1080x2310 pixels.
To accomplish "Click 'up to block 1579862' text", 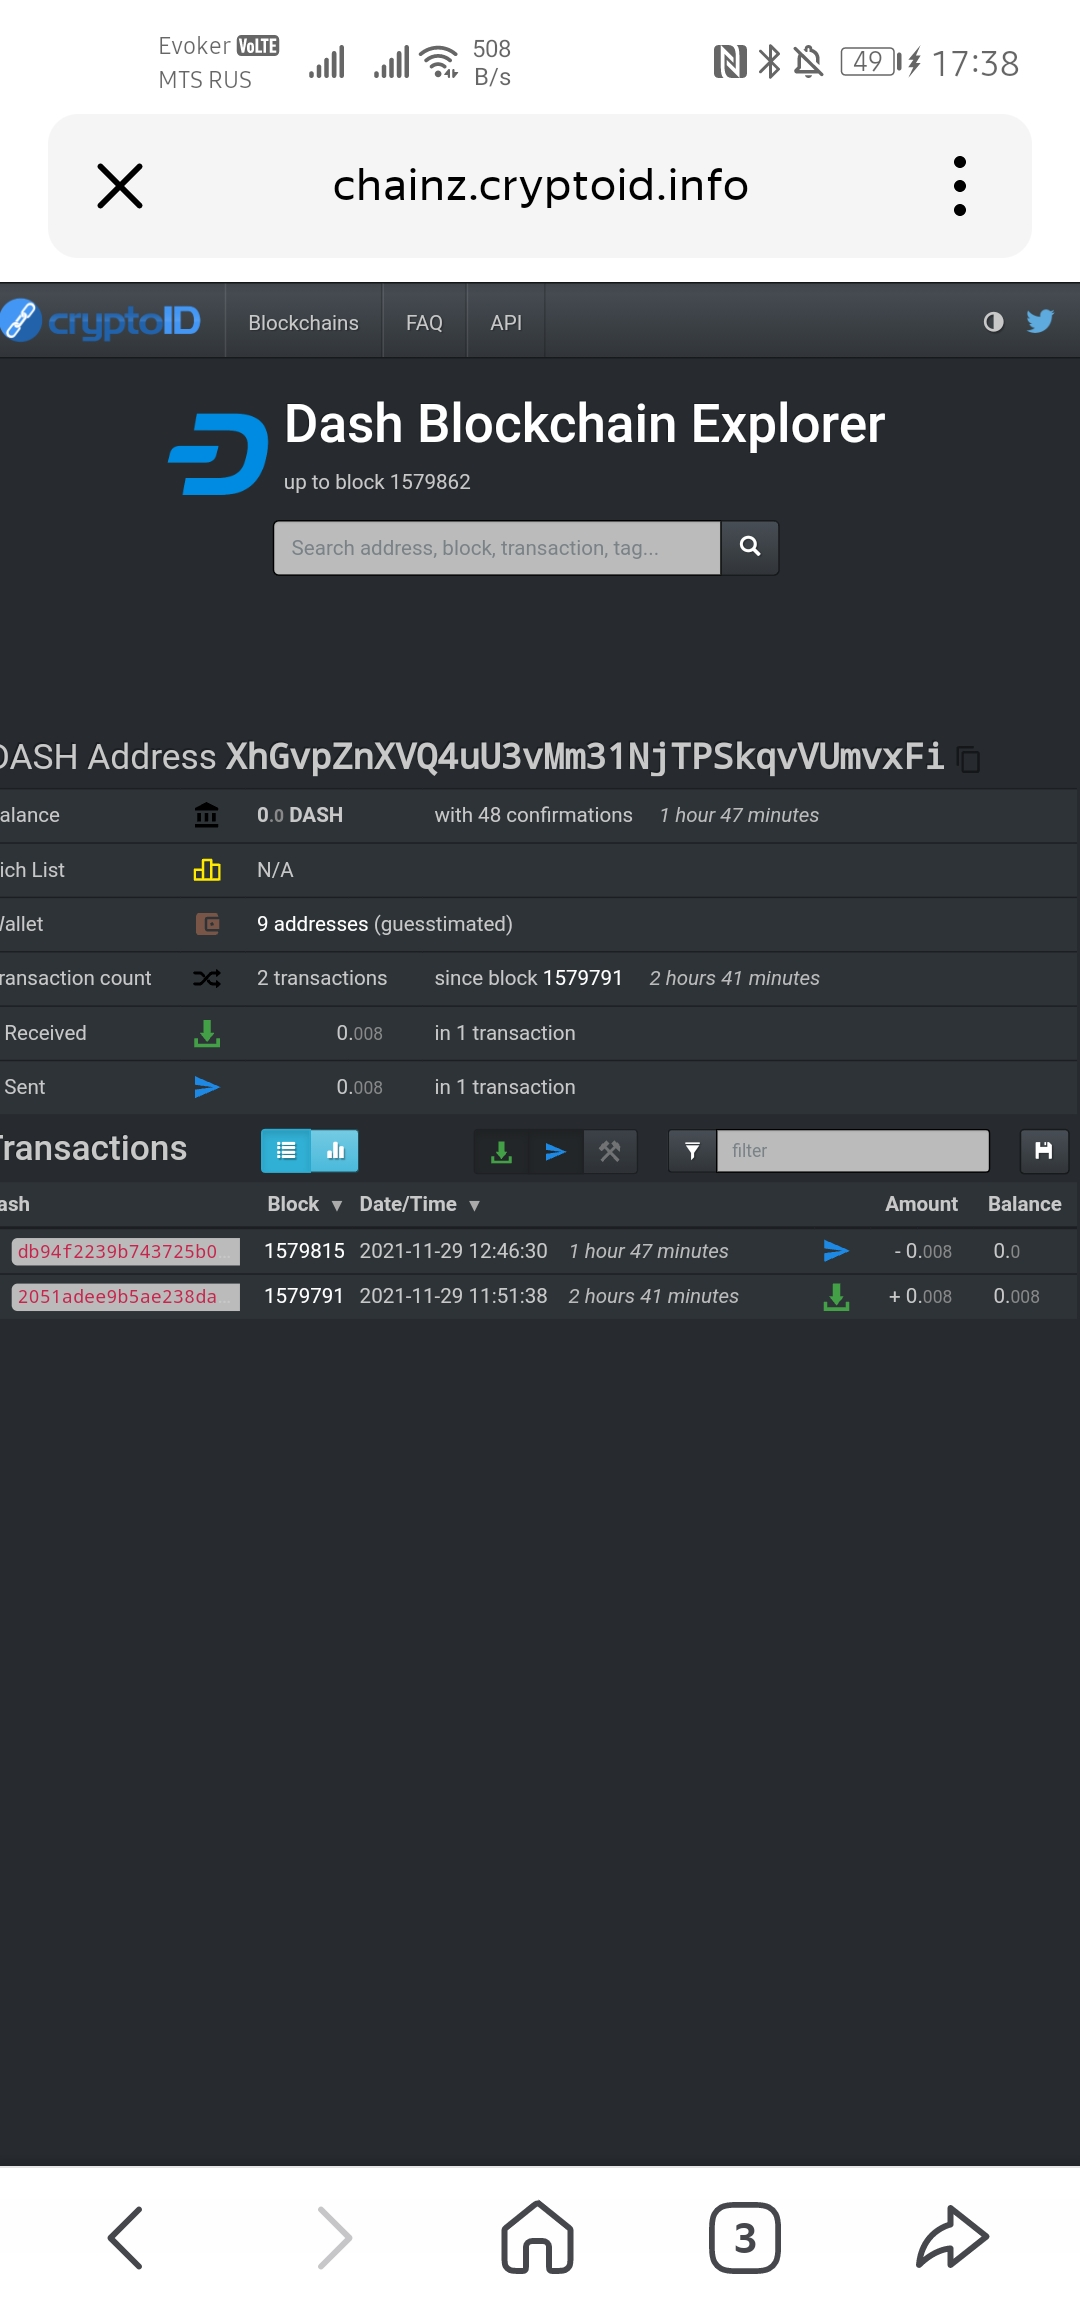I will (x=377, y=482).
